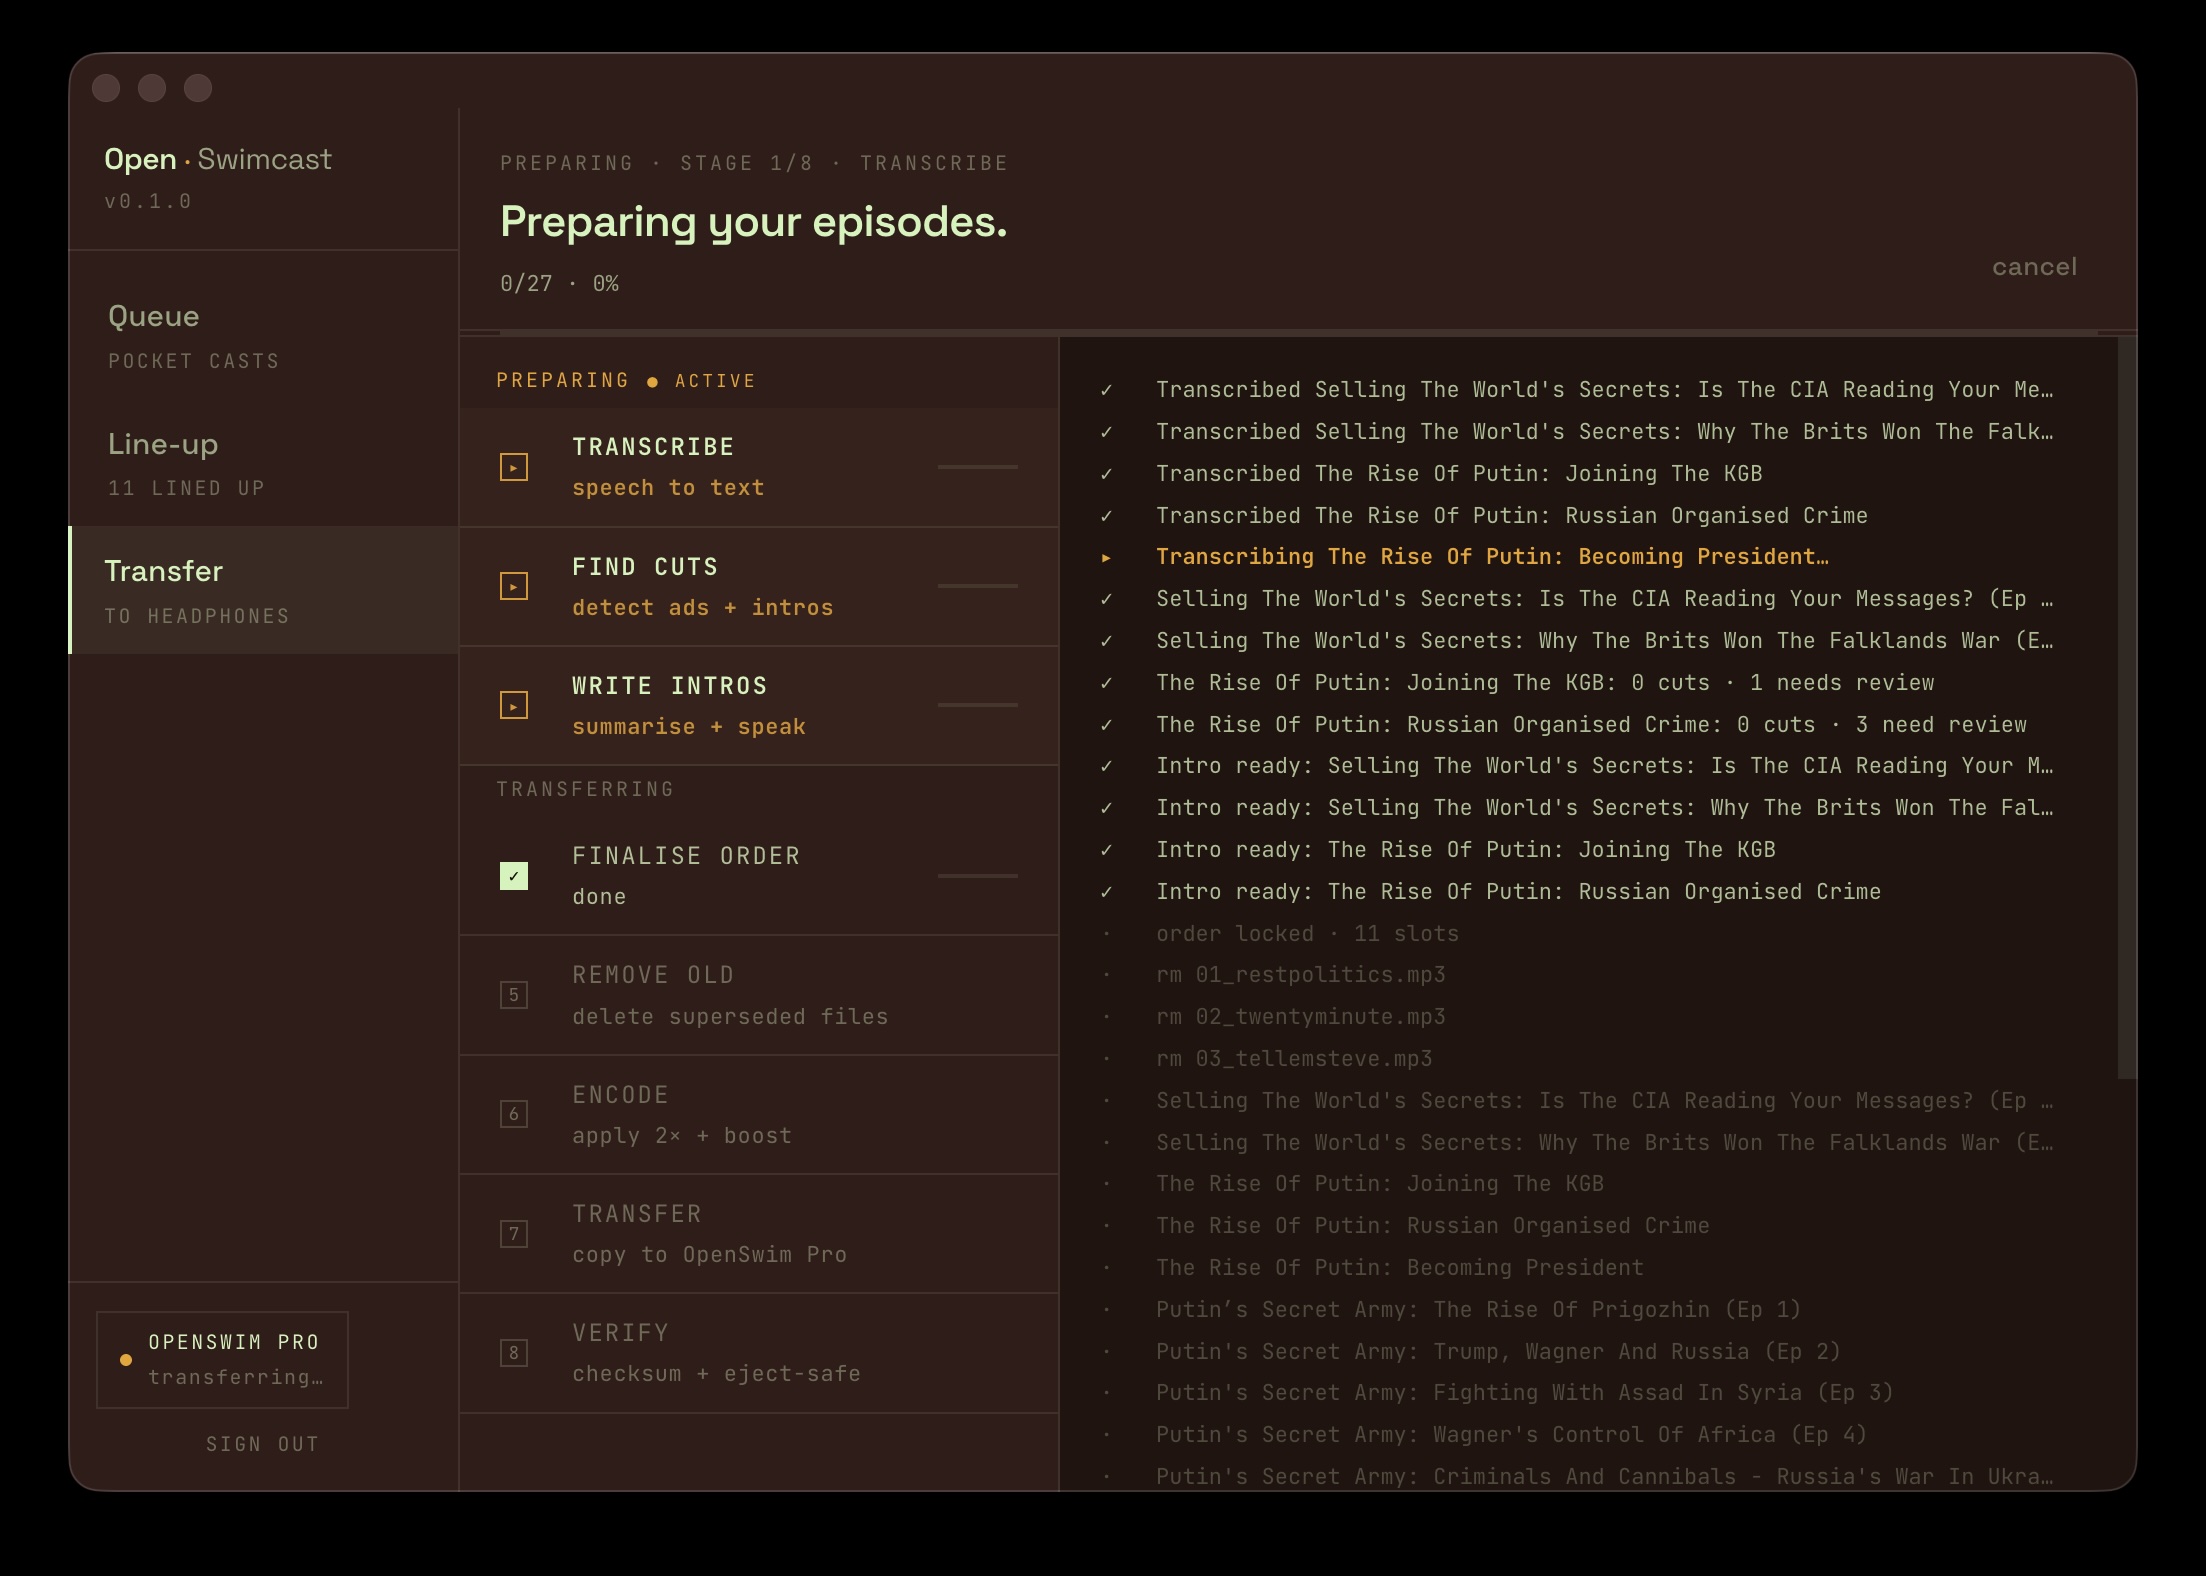
Task: Click Putin's Secret Army: Trump, Wagner line
Action: click(x=1498, y=1352)
